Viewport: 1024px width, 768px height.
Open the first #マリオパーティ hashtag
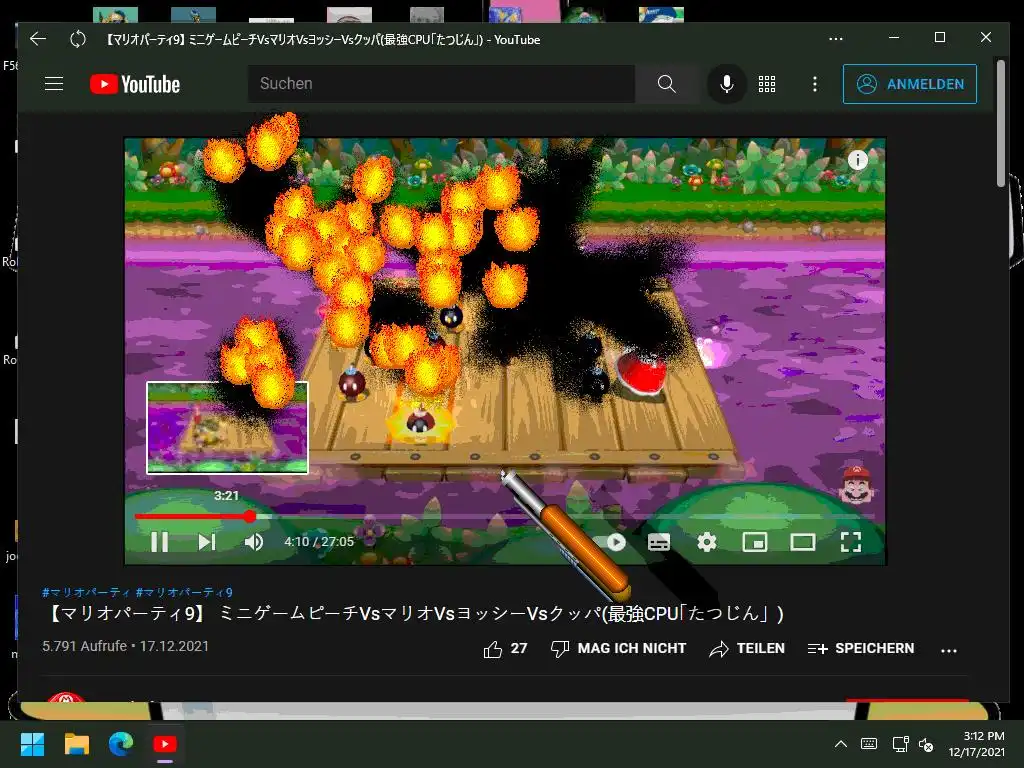coord(86,592)
